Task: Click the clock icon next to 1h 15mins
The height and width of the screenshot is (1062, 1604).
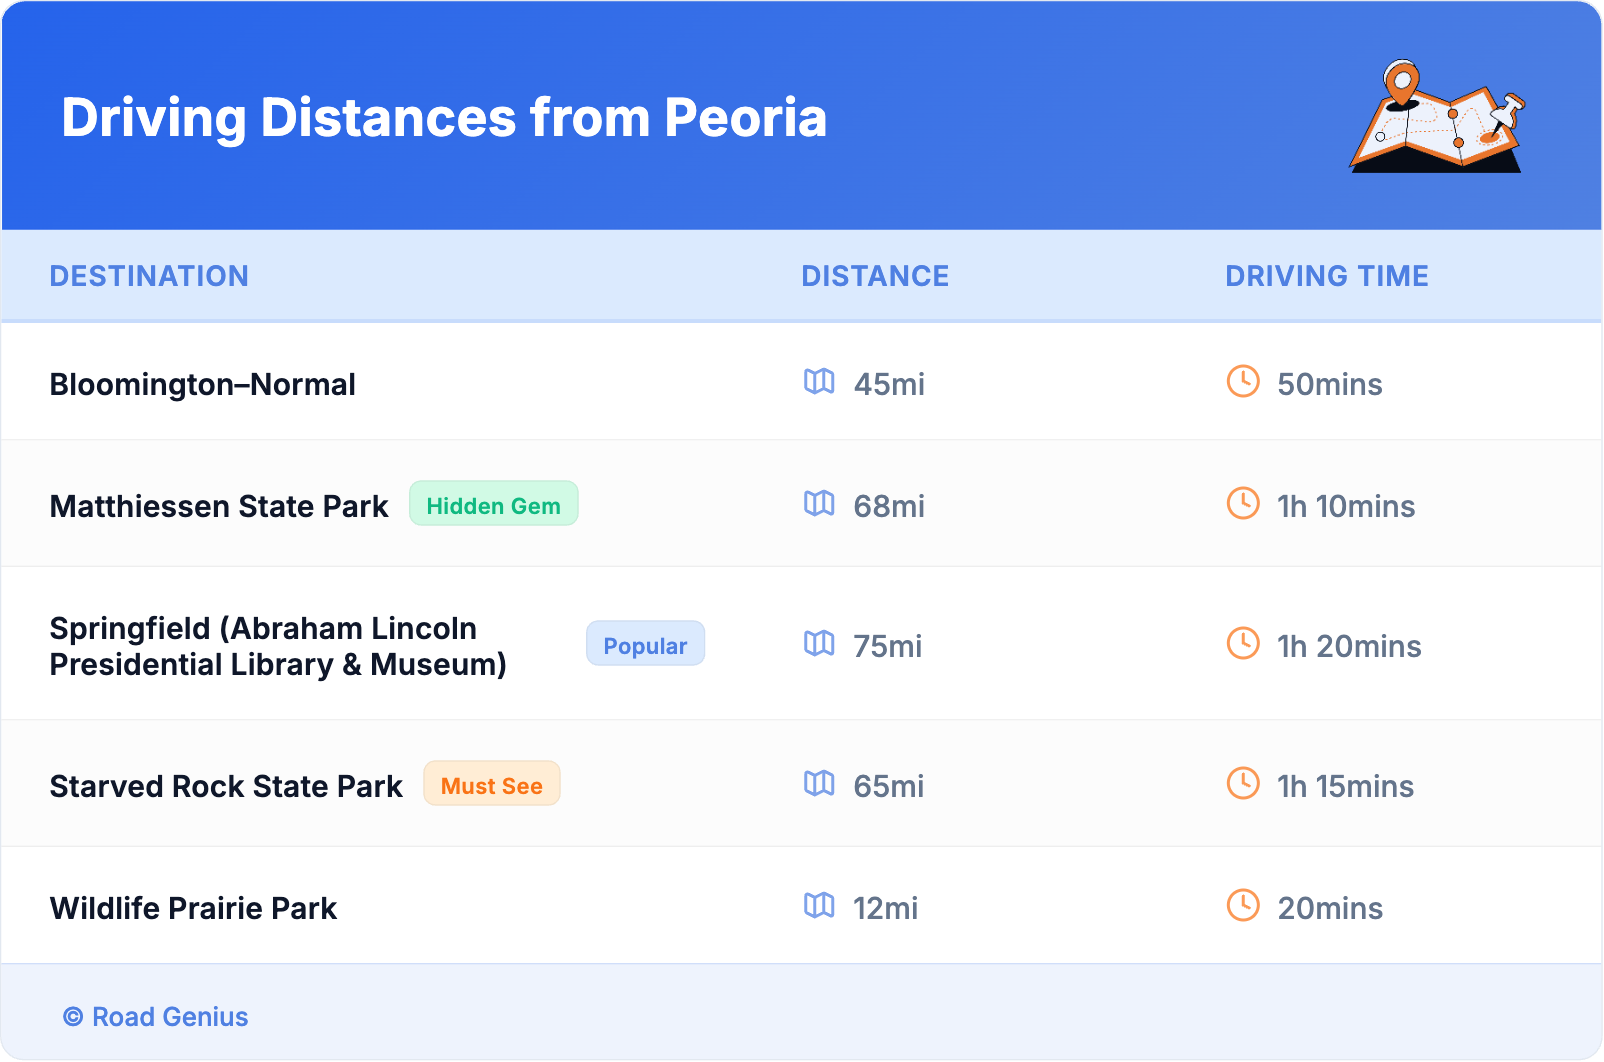Action: tap(1243, 784)
